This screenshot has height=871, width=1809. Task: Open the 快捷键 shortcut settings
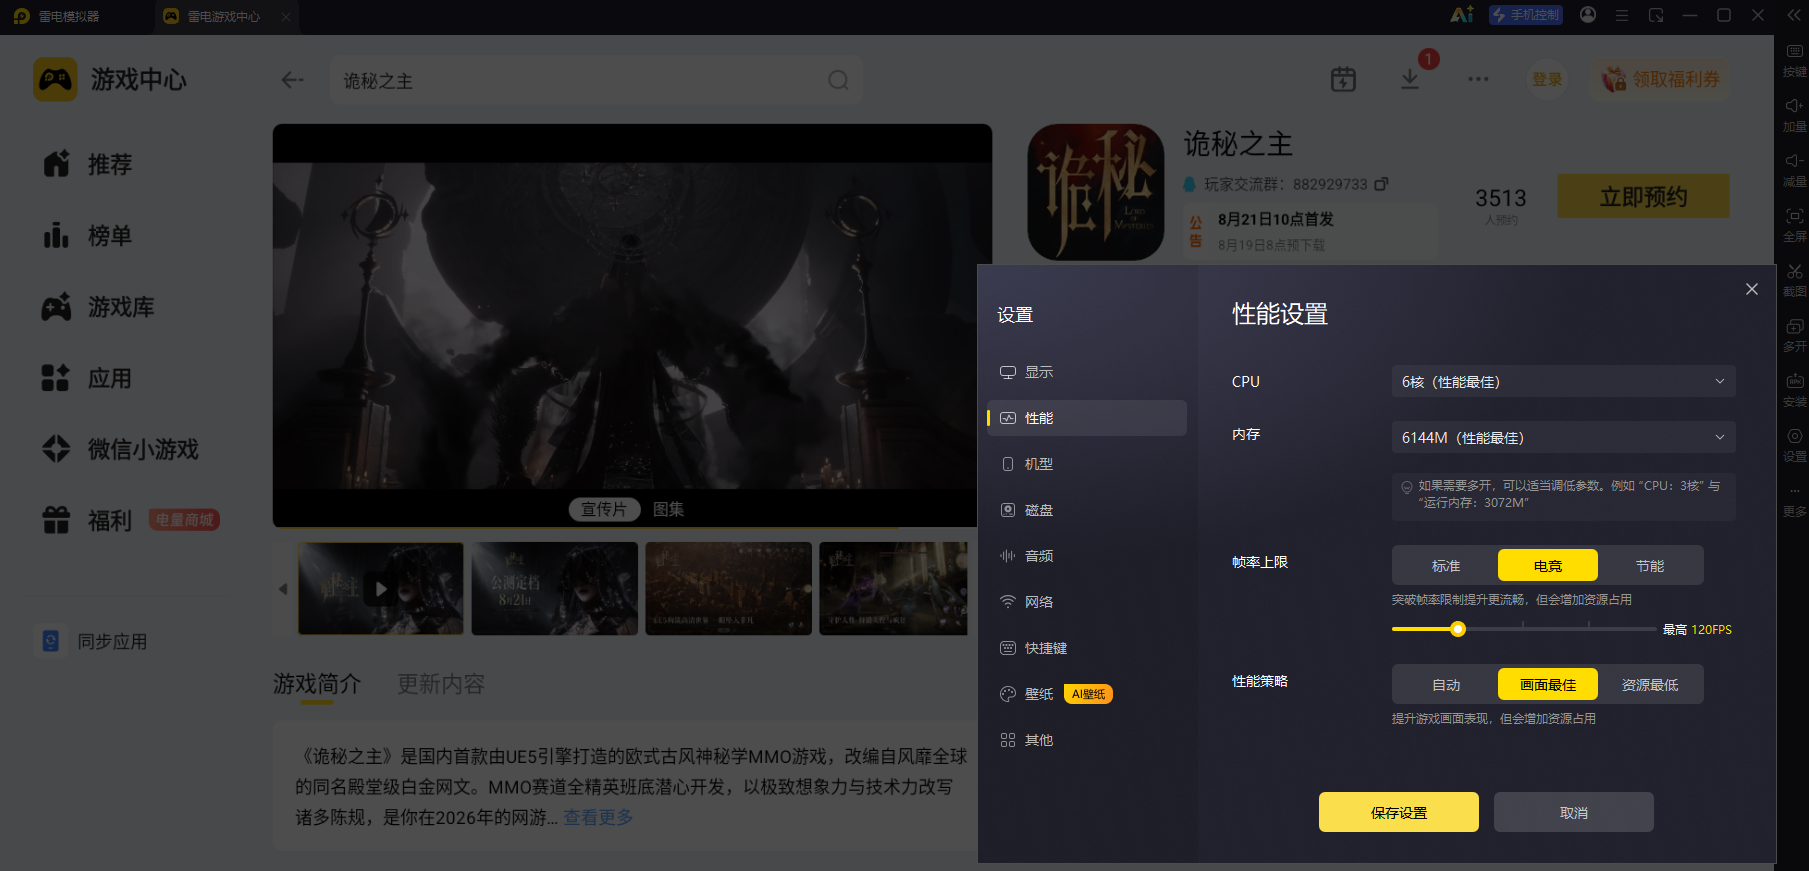pyautogui.click(x=1086, y=648)
